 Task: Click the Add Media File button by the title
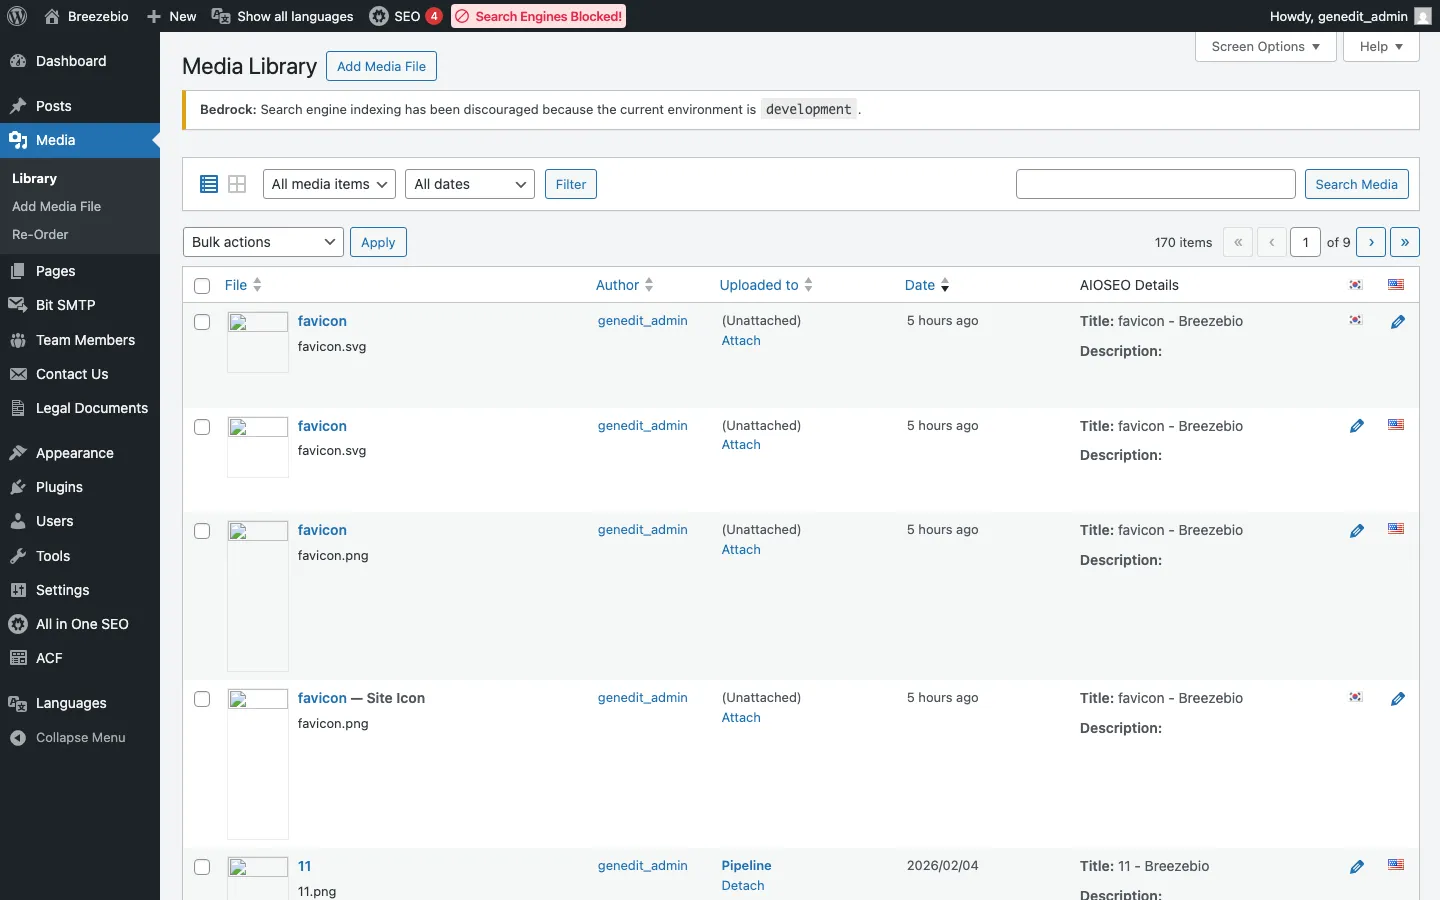pos(381,66)
